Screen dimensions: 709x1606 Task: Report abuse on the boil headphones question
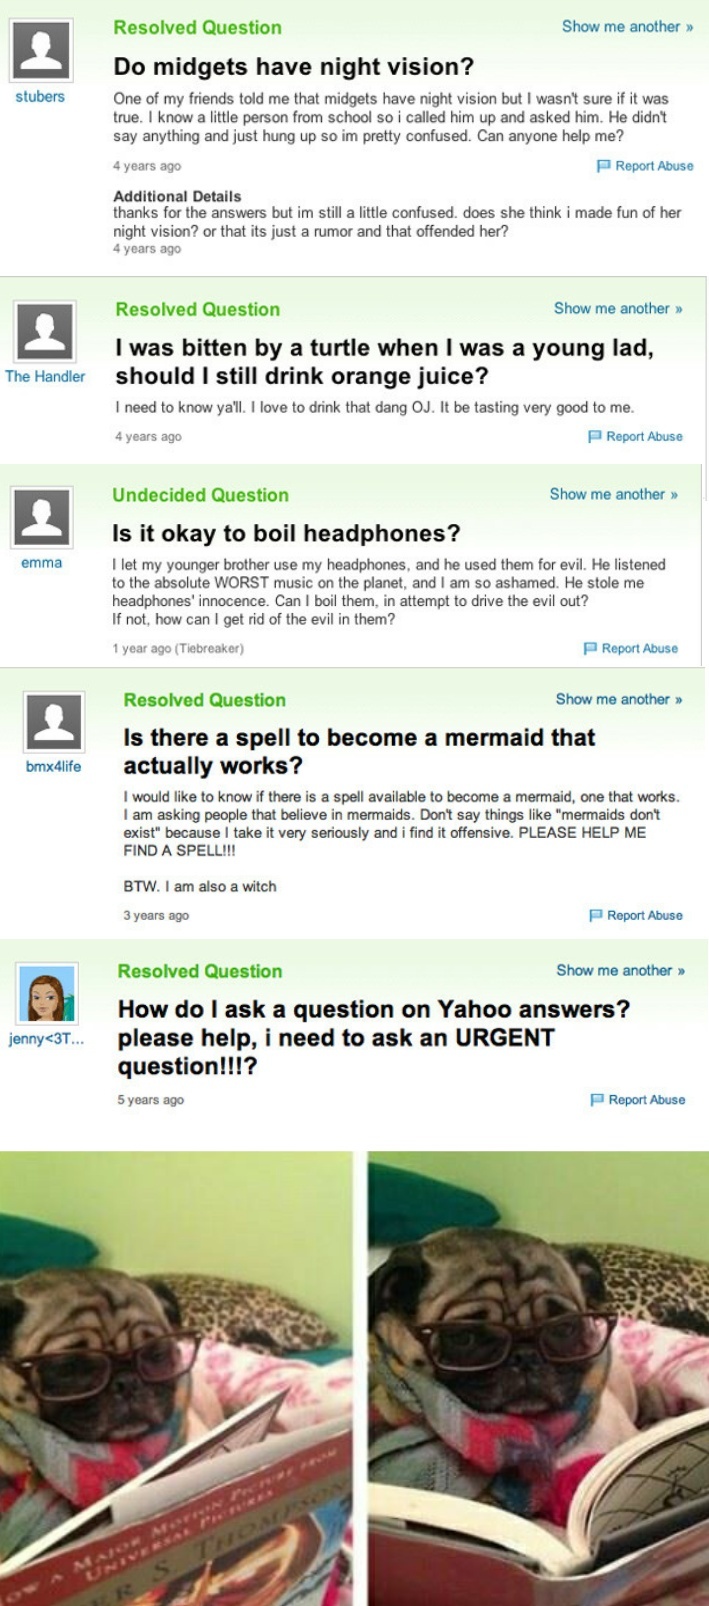631,648
